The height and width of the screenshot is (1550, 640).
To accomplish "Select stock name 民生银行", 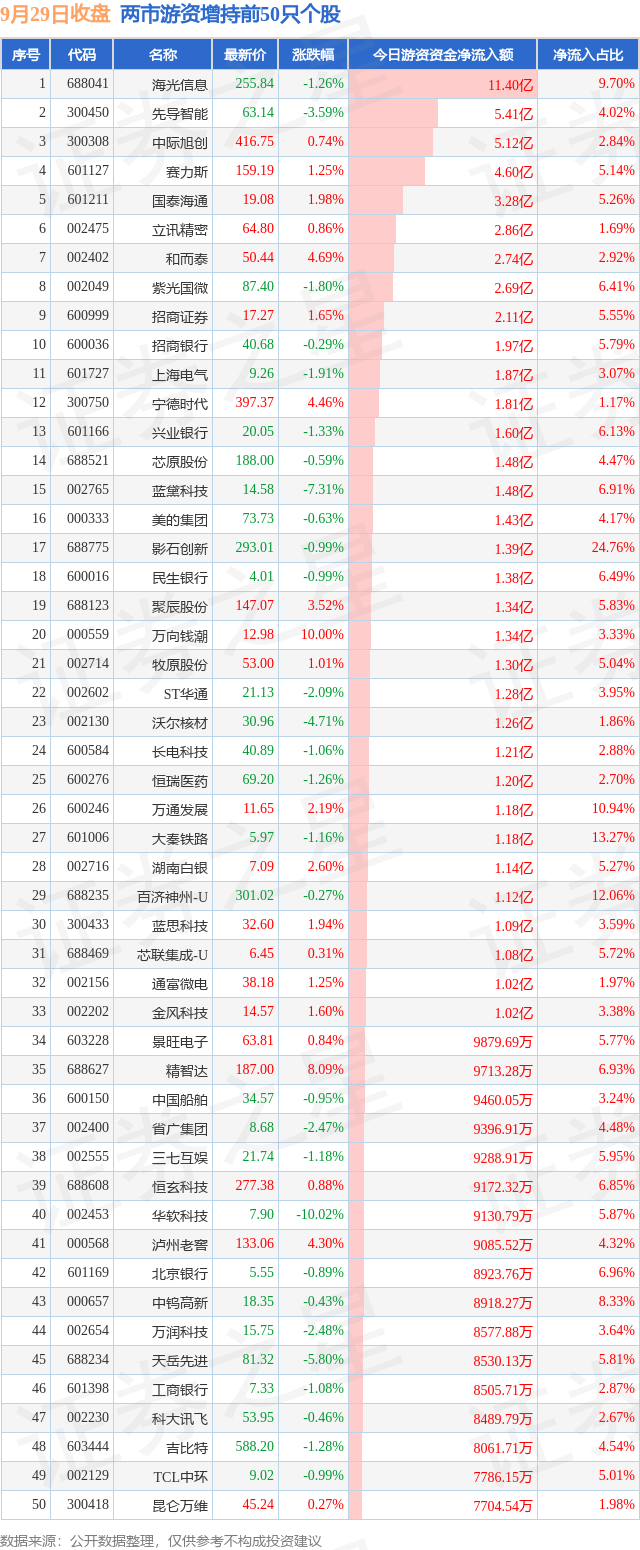I will point(180,577).
